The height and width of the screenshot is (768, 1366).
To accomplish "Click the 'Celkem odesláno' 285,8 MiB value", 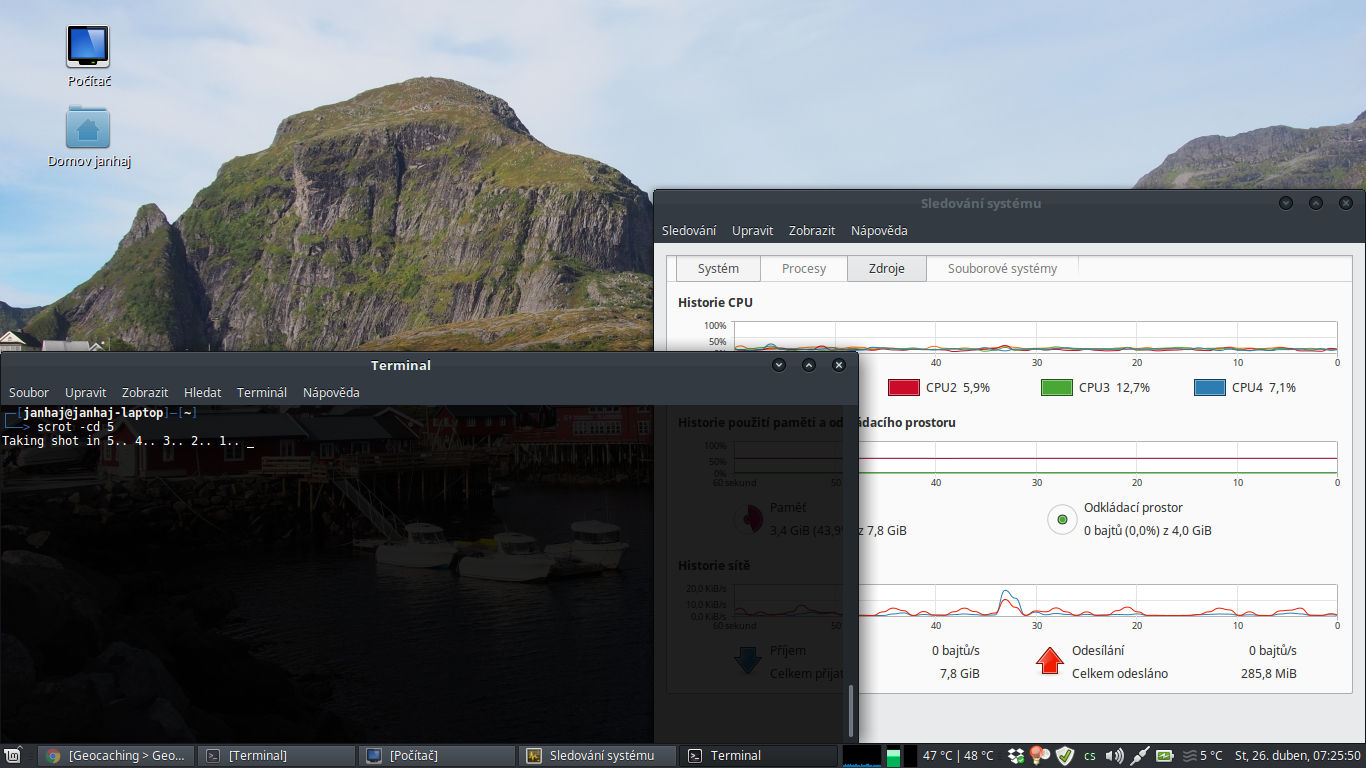I will (x=1268, y=673).
